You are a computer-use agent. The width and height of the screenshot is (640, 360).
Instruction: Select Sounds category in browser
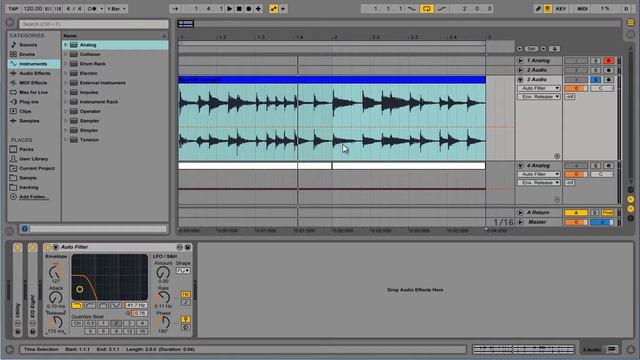[28, 45]
